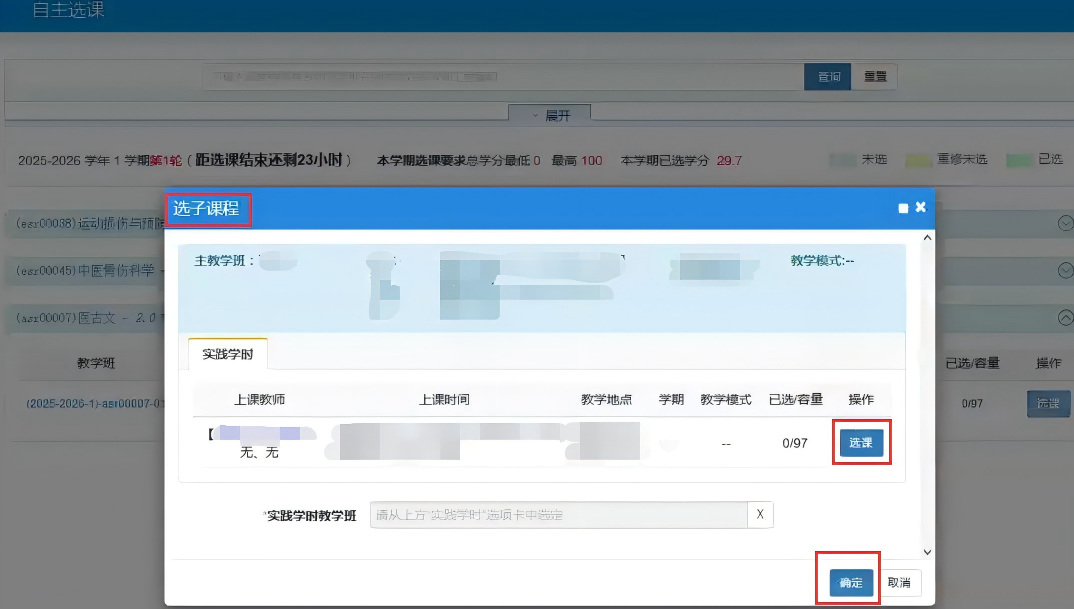The image size is (1074, 609).
Task: Expand the 运动损伤与预防 course row chevron
Action: [1065, 224]
